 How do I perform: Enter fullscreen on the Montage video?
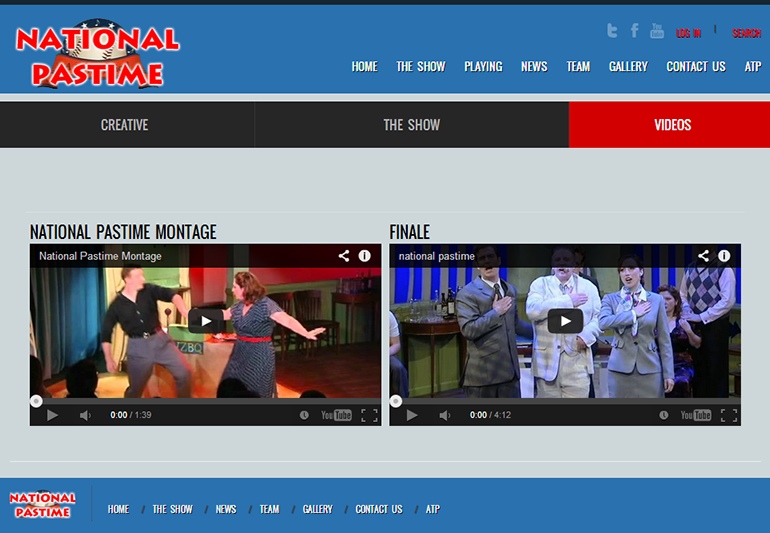pyautogui.click(x=369, y=416)
